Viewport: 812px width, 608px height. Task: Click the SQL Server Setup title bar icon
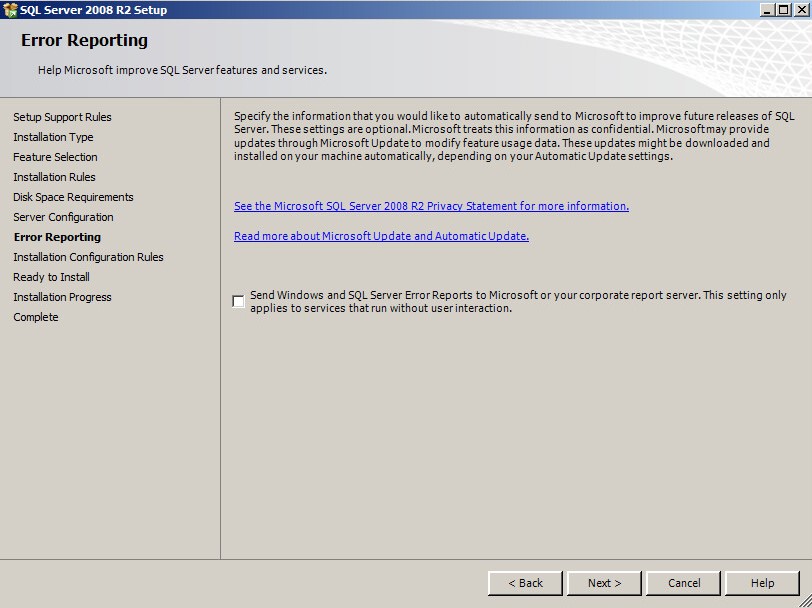pyautogui.click(x=10, y=9)
